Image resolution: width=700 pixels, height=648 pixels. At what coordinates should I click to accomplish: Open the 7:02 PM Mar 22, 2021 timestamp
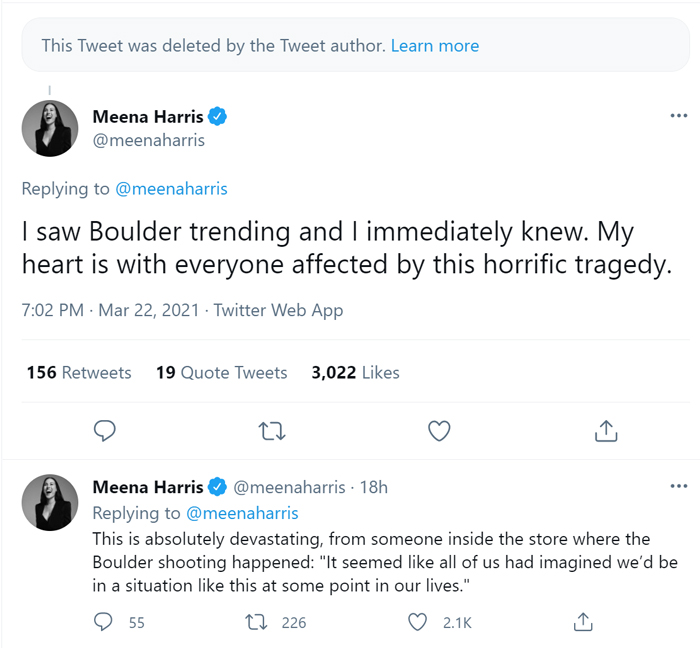point(108,310)
